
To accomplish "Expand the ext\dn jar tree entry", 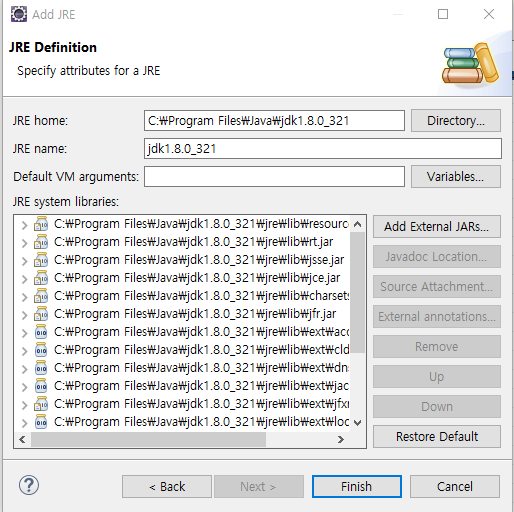I will [x=24, y=369].
